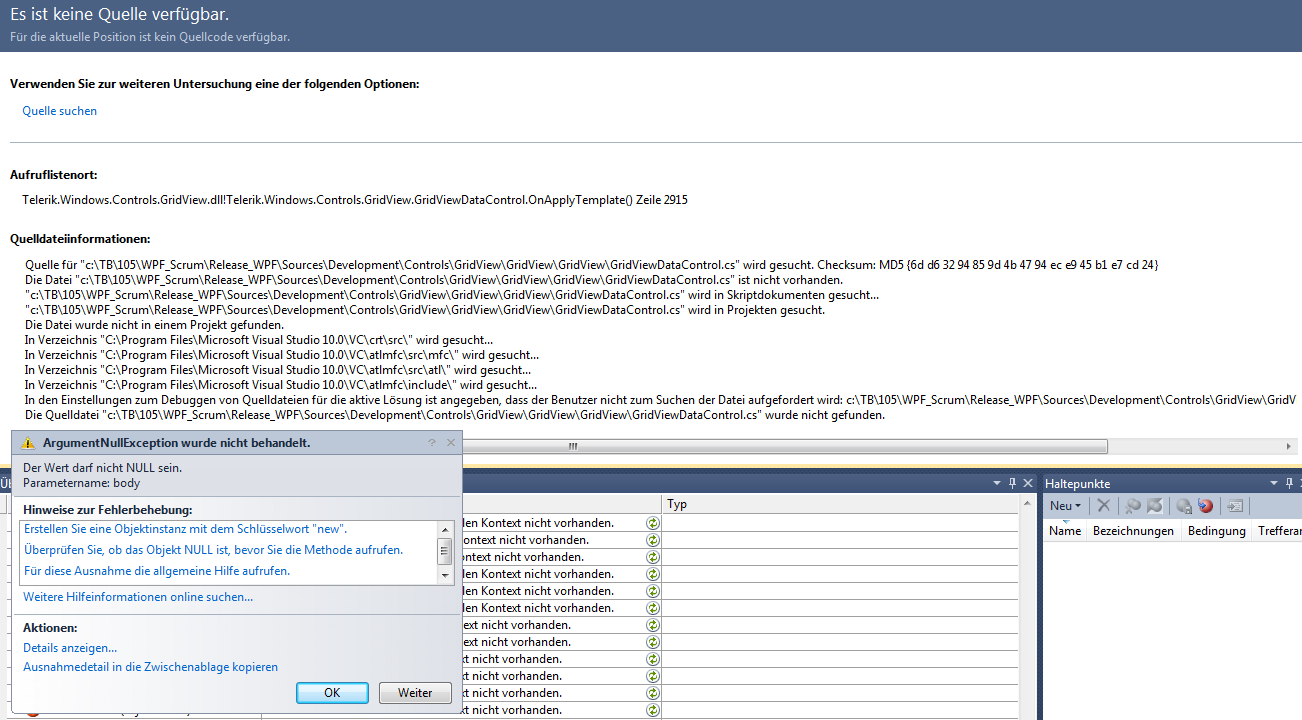Click the call stack location text starting with Telerik.Windows.Controls.GridView.dll
The height and width of the screenshot is (720, 1302).
click(355, 200)
